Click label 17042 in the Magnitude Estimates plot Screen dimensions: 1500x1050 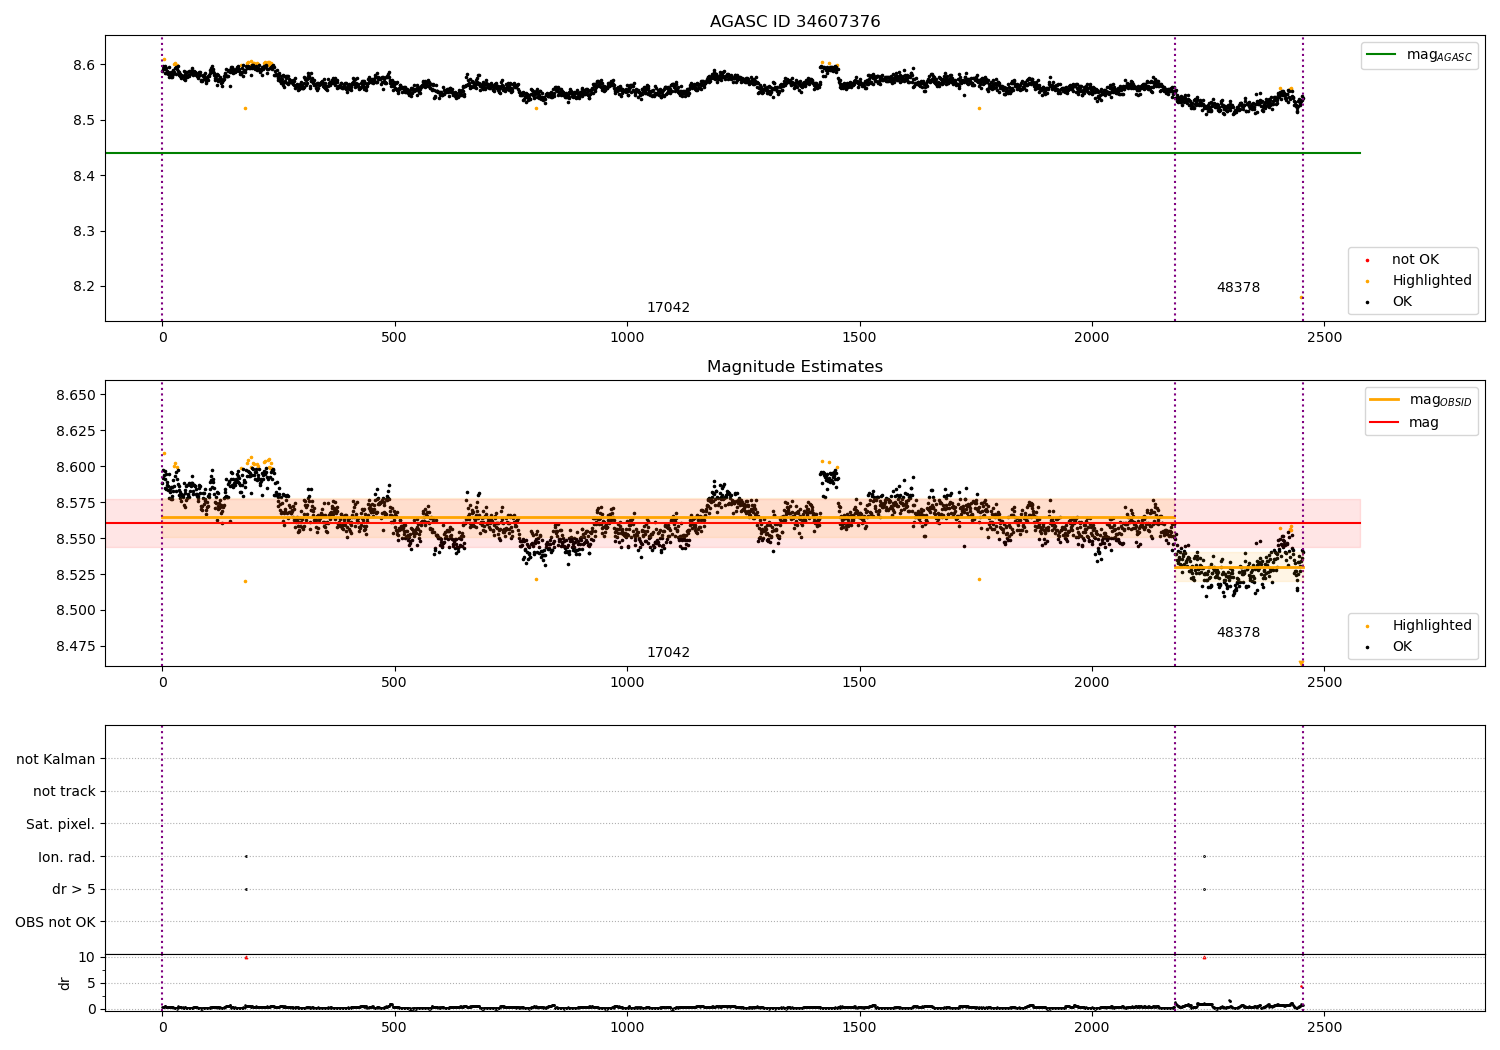[x=668, y=653]
